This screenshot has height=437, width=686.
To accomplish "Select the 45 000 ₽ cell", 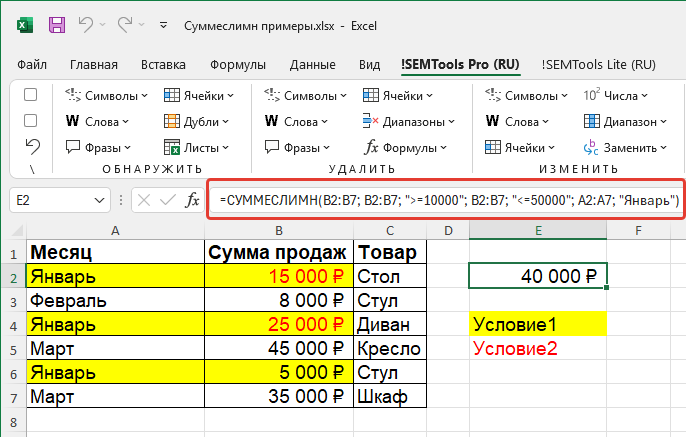I will [279, 348].
